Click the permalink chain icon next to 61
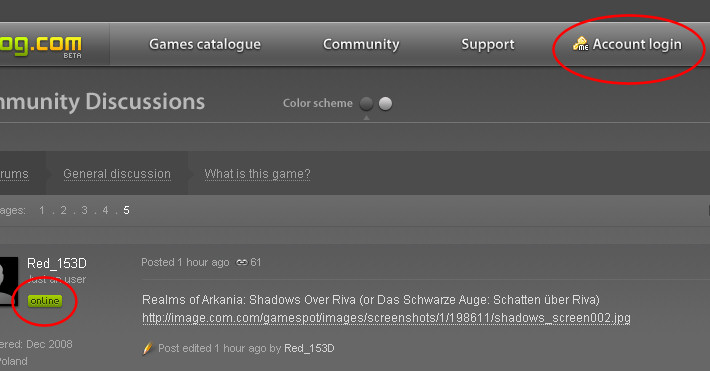 pyautogui.click(x=242, y=262)
